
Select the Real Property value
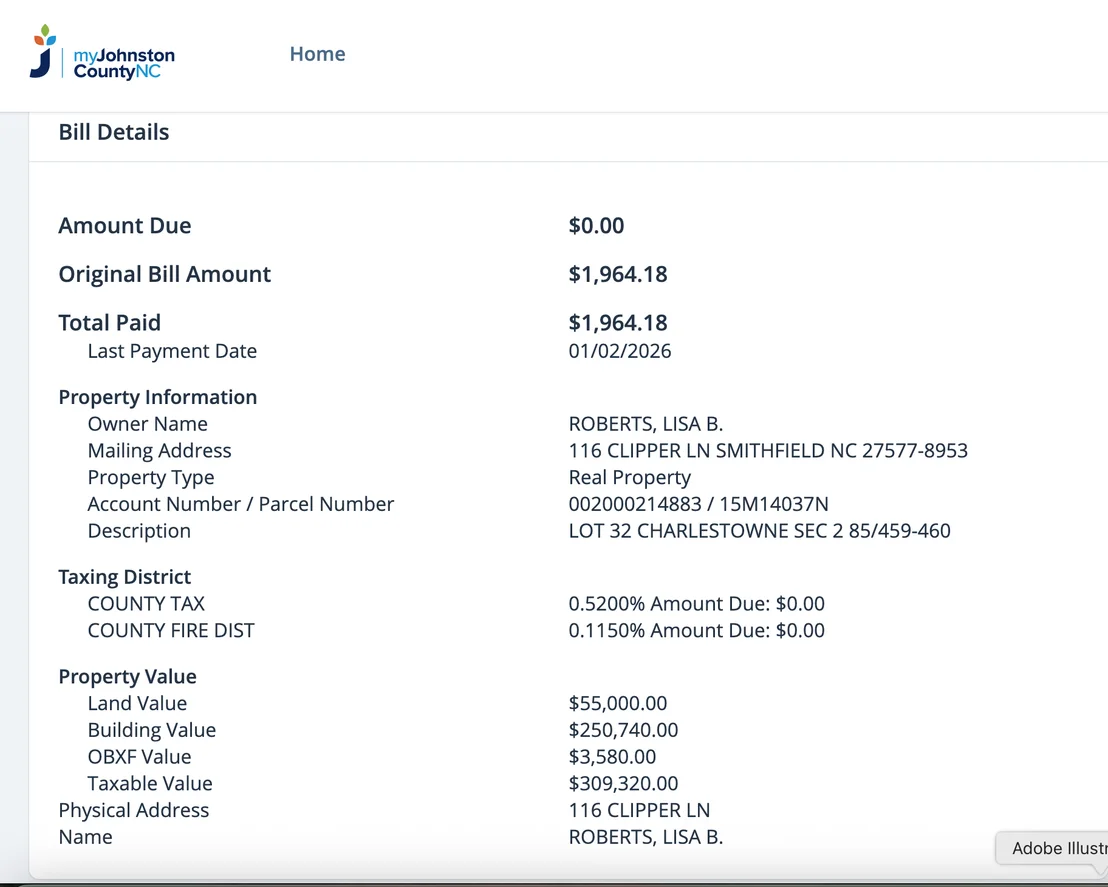[x=630, y=478]
